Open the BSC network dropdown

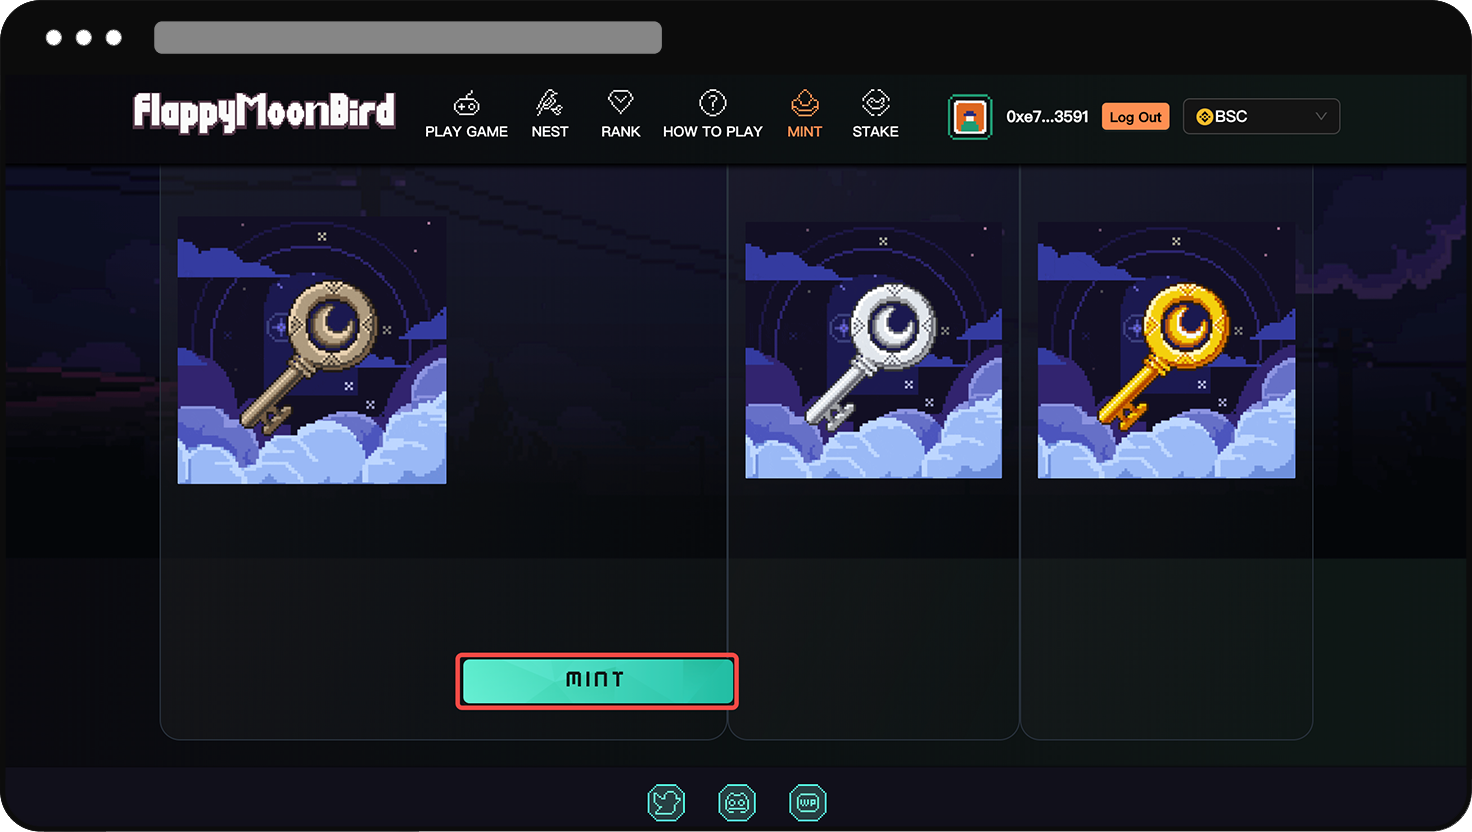pyautogui.click(x=1260, y=117)
